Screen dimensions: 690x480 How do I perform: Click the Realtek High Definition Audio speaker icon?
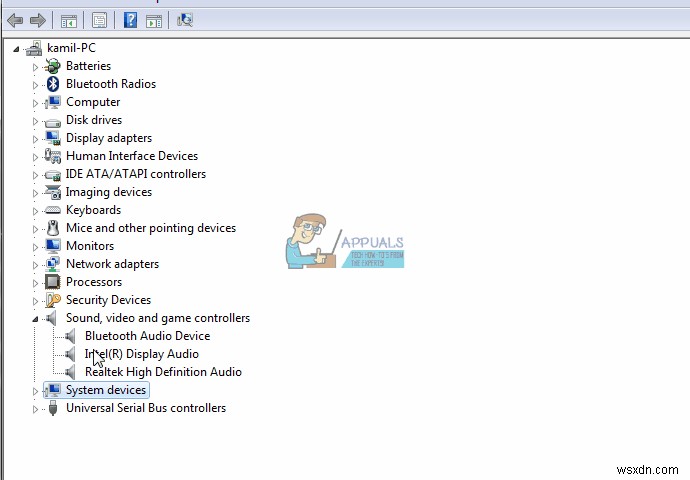70,372
